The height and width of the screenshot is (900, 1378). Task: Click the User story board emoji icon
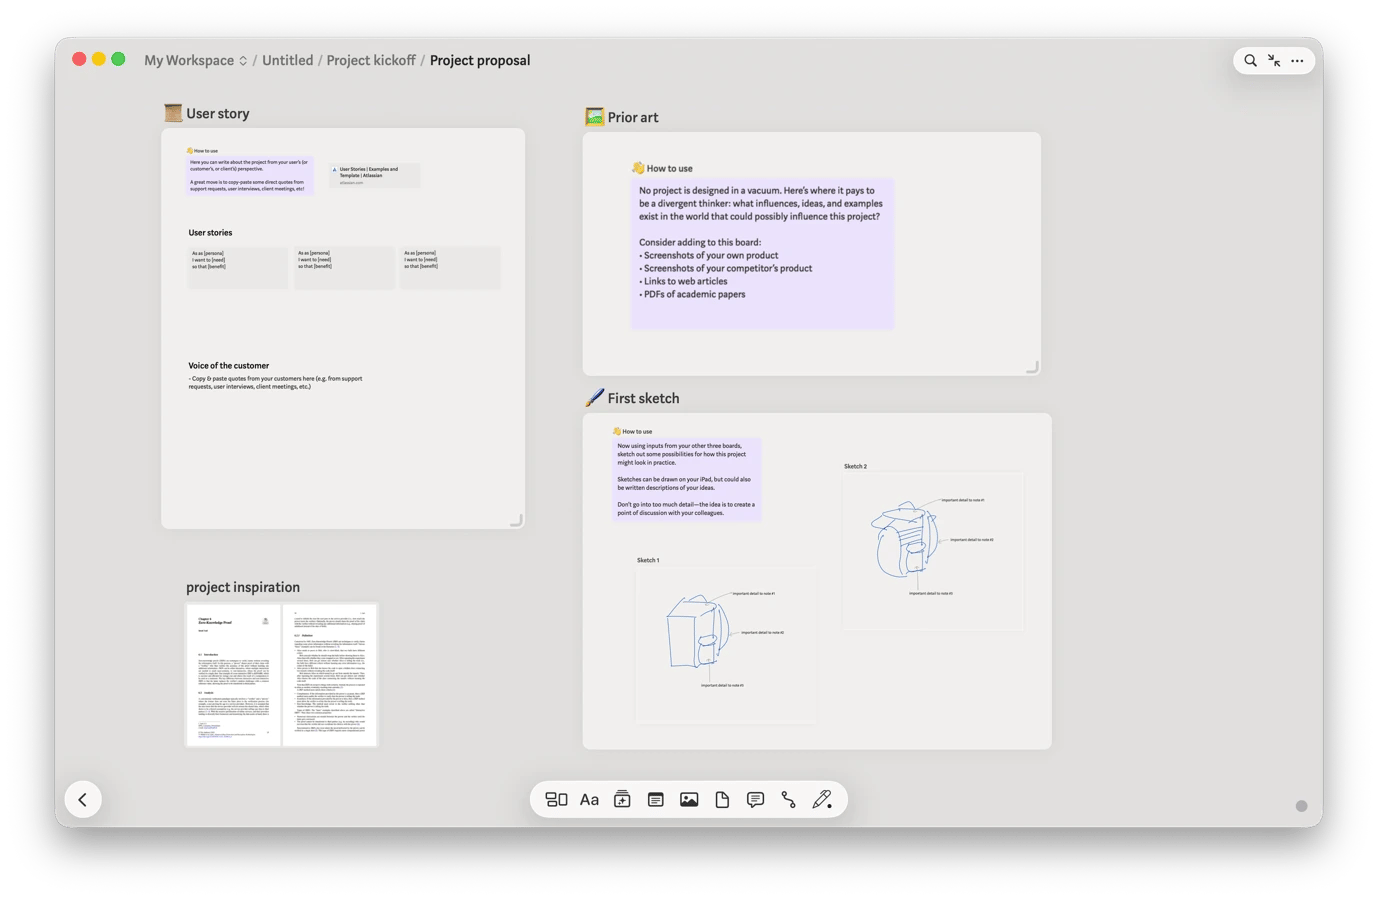coord(173,113)
